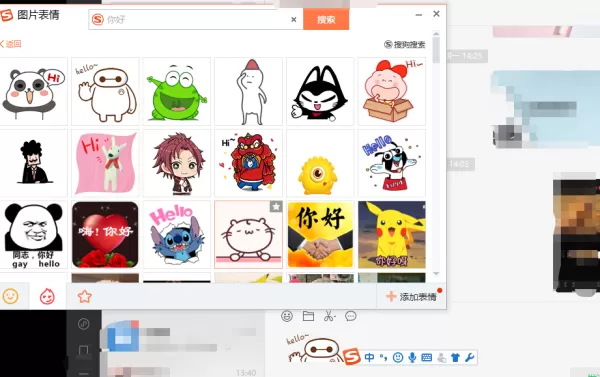Select the 同志你好 panda meme sticker
The height and width of the screenshot is (377, 600).
(34, 235)
